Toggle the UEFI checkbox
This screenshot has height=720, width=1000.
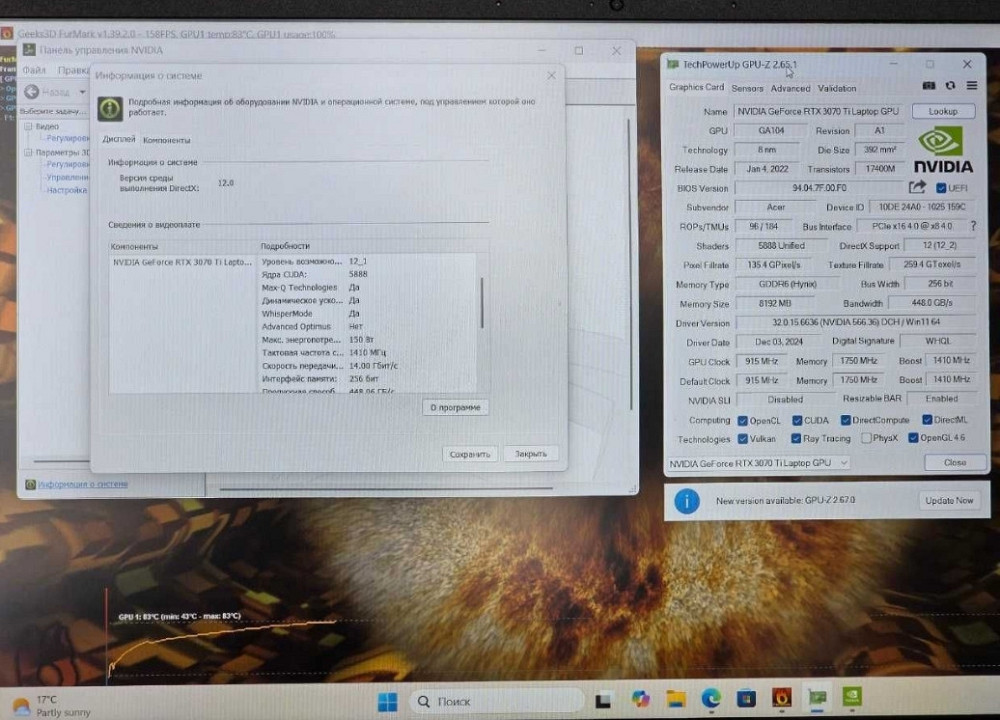pos(941,188)
